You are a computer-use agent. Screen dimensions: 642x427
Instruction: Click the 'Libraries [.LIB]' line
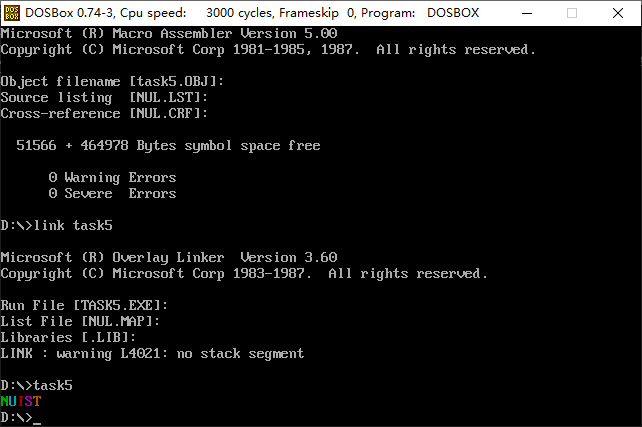[68, 337]
